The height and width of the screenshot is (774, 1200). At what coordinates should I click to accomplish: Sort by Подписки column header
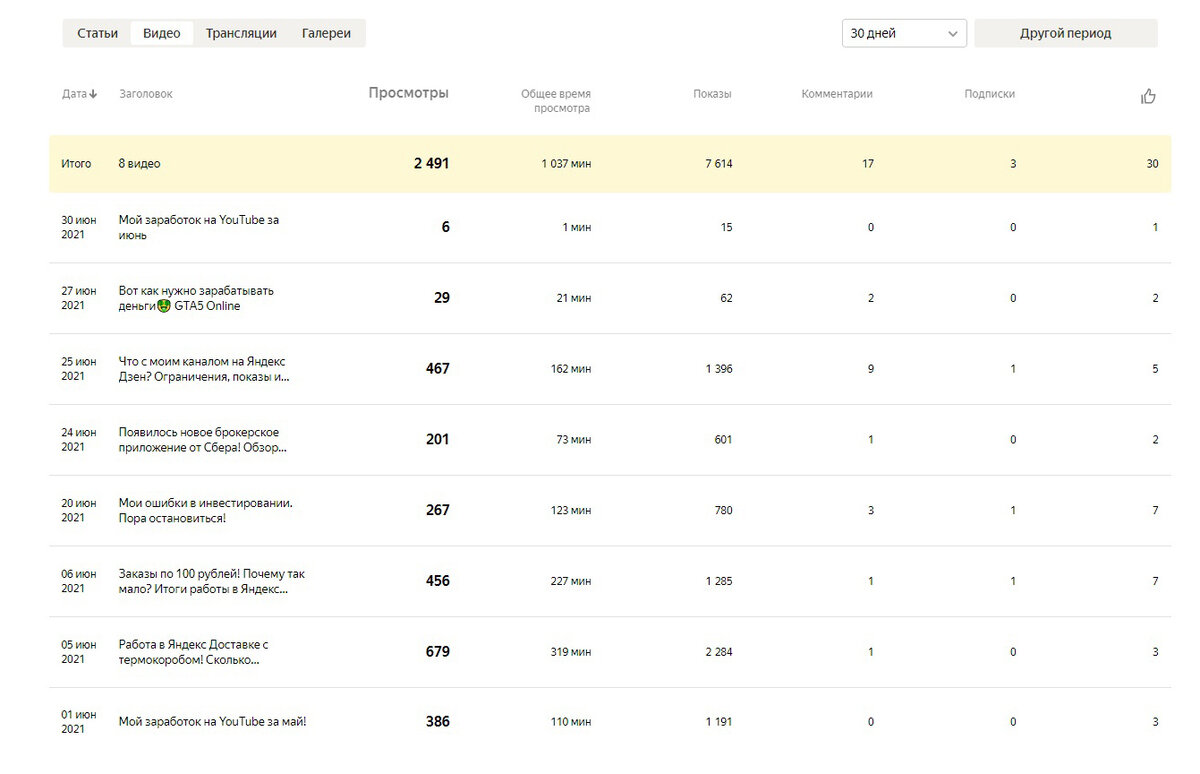(x=990, y=94)
